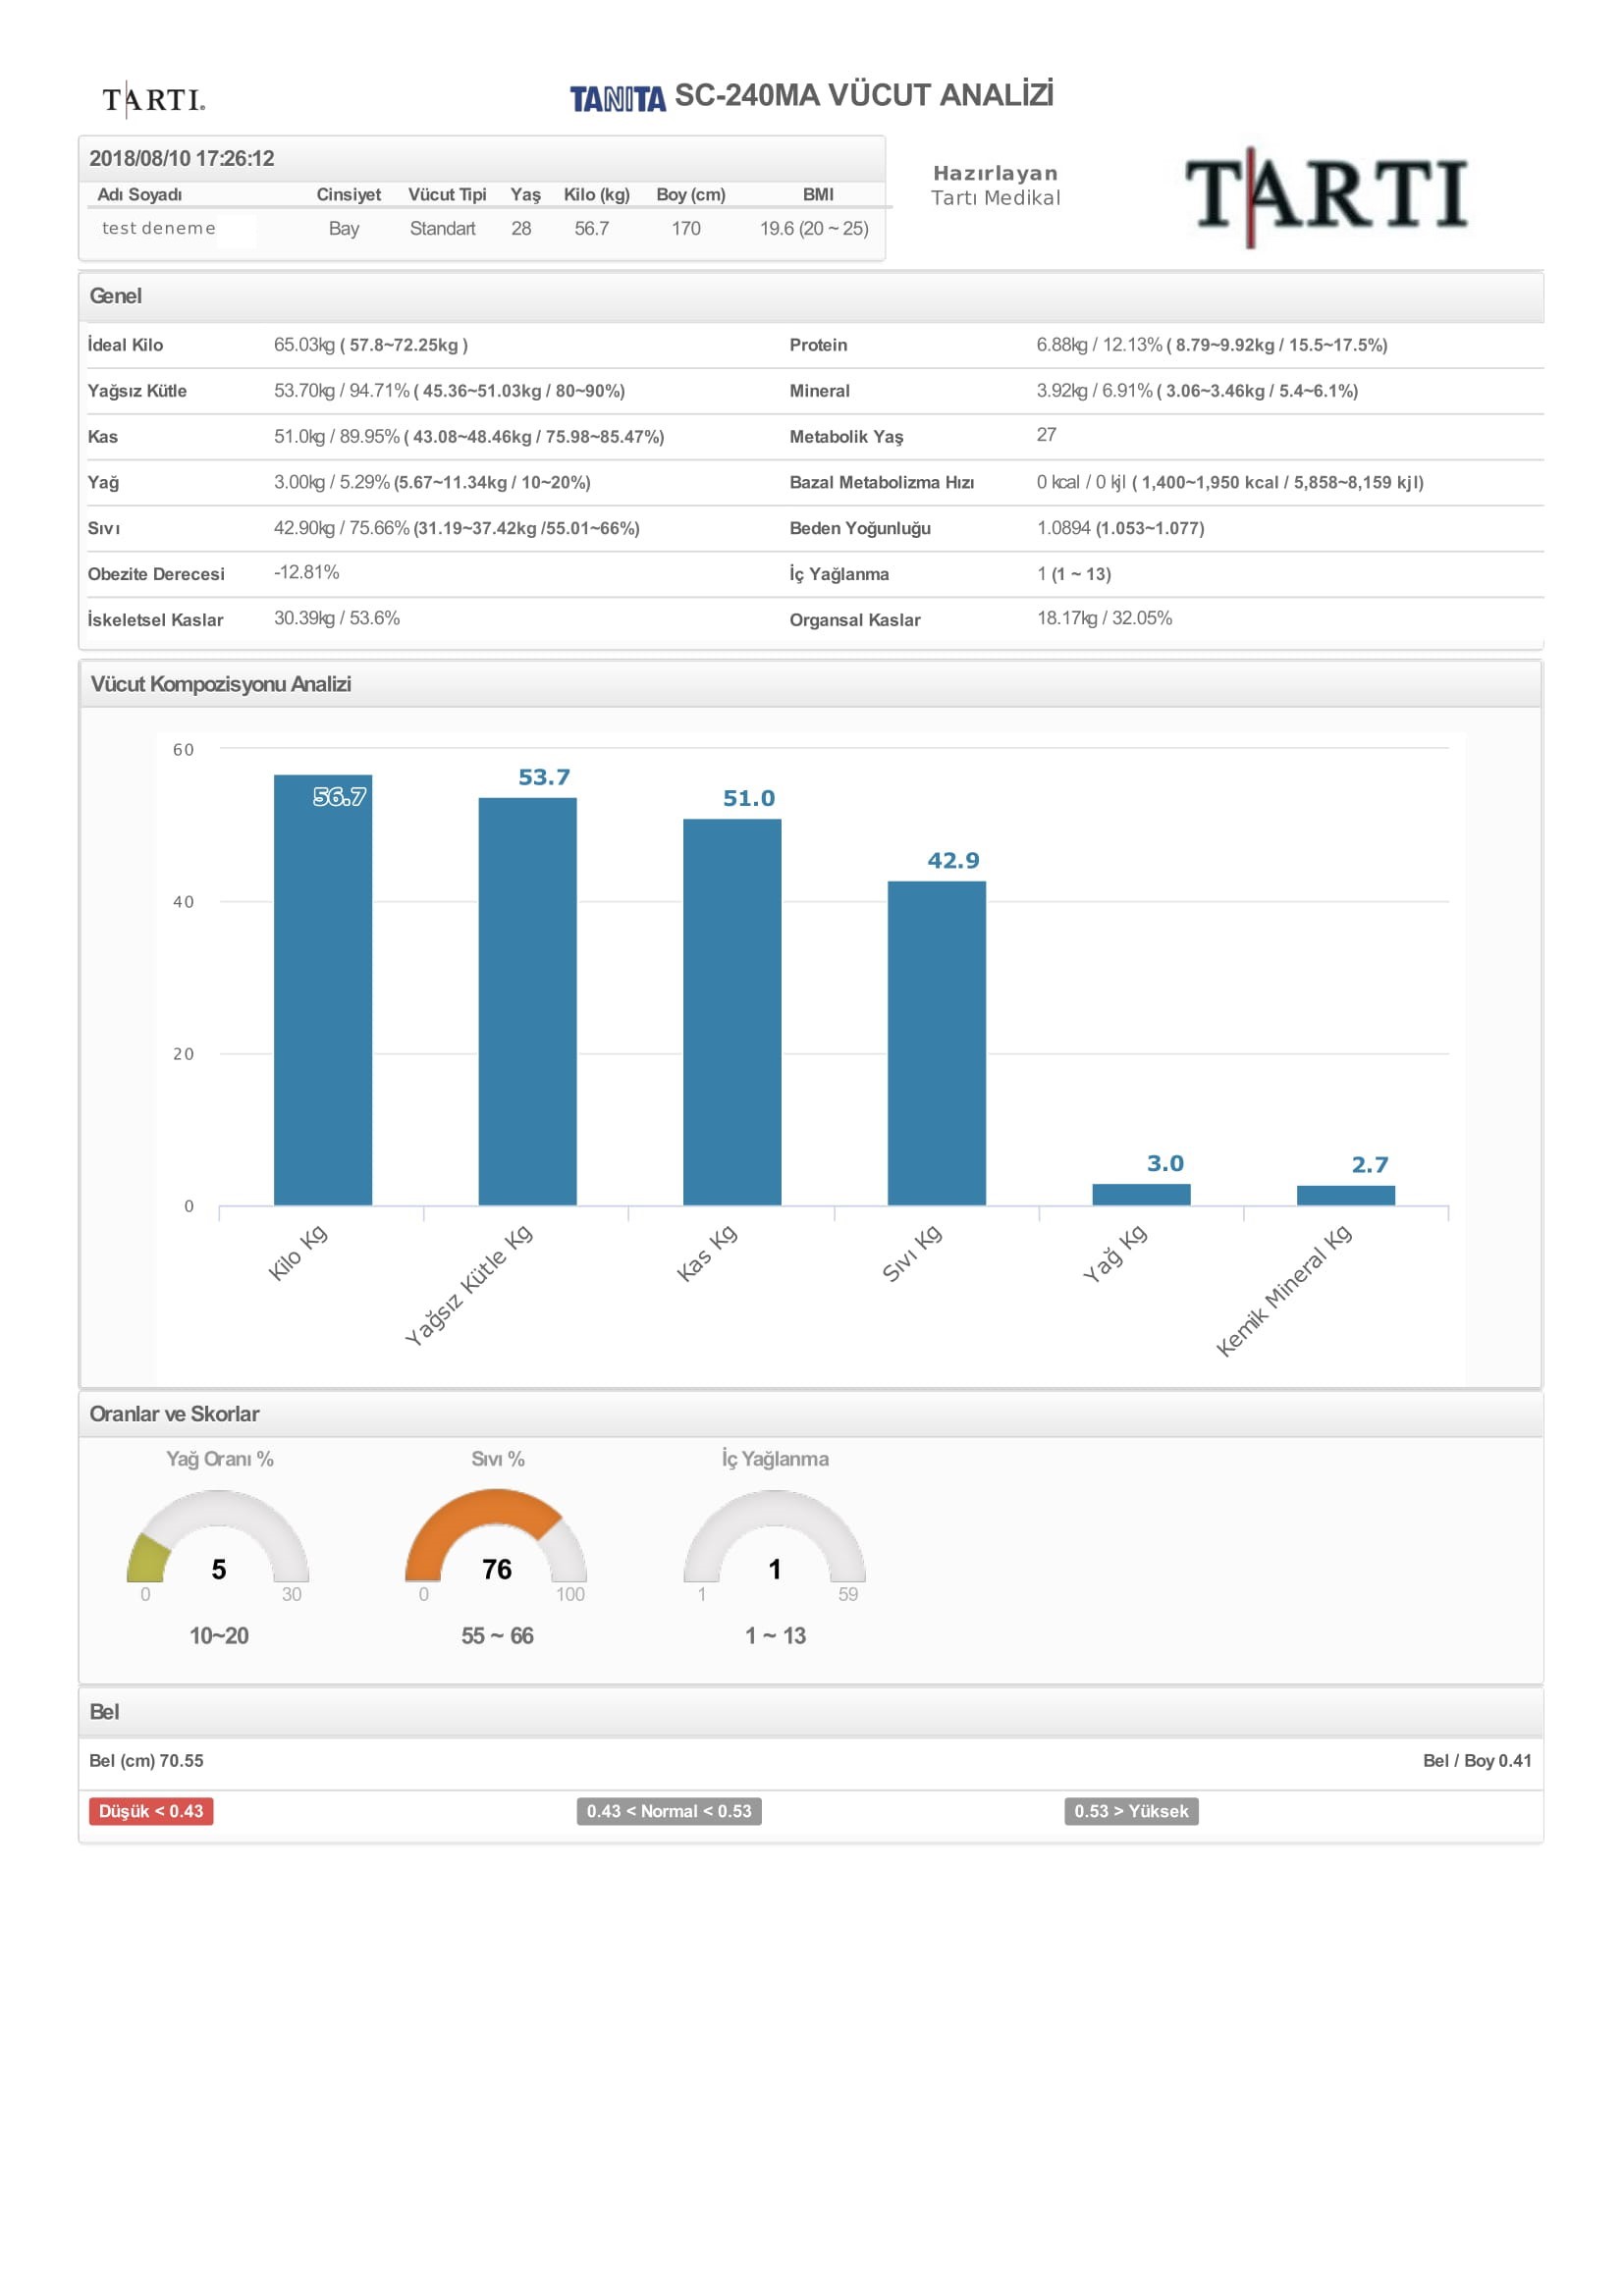
Task: Click the red Düşük < 0.43 badge
Action: (151, 1811)
